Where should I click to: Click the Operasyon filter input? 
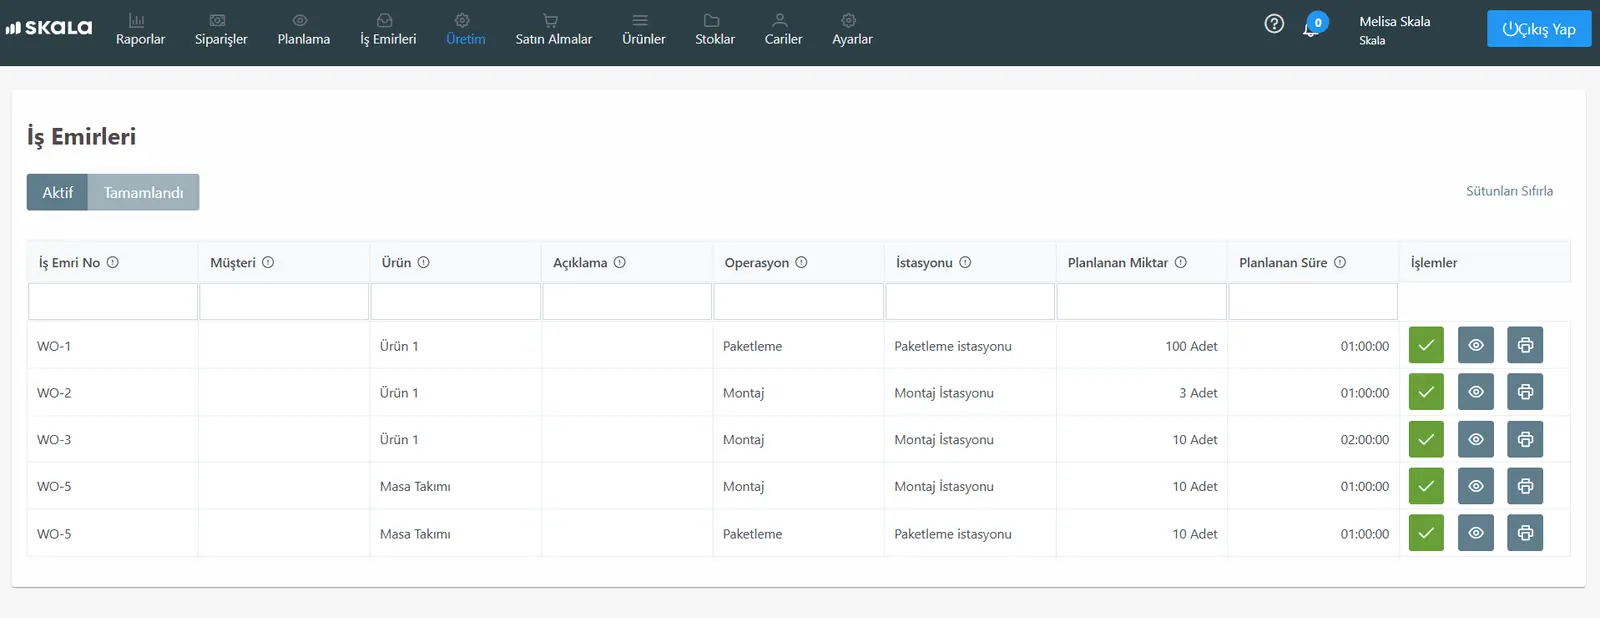point(799,301)
